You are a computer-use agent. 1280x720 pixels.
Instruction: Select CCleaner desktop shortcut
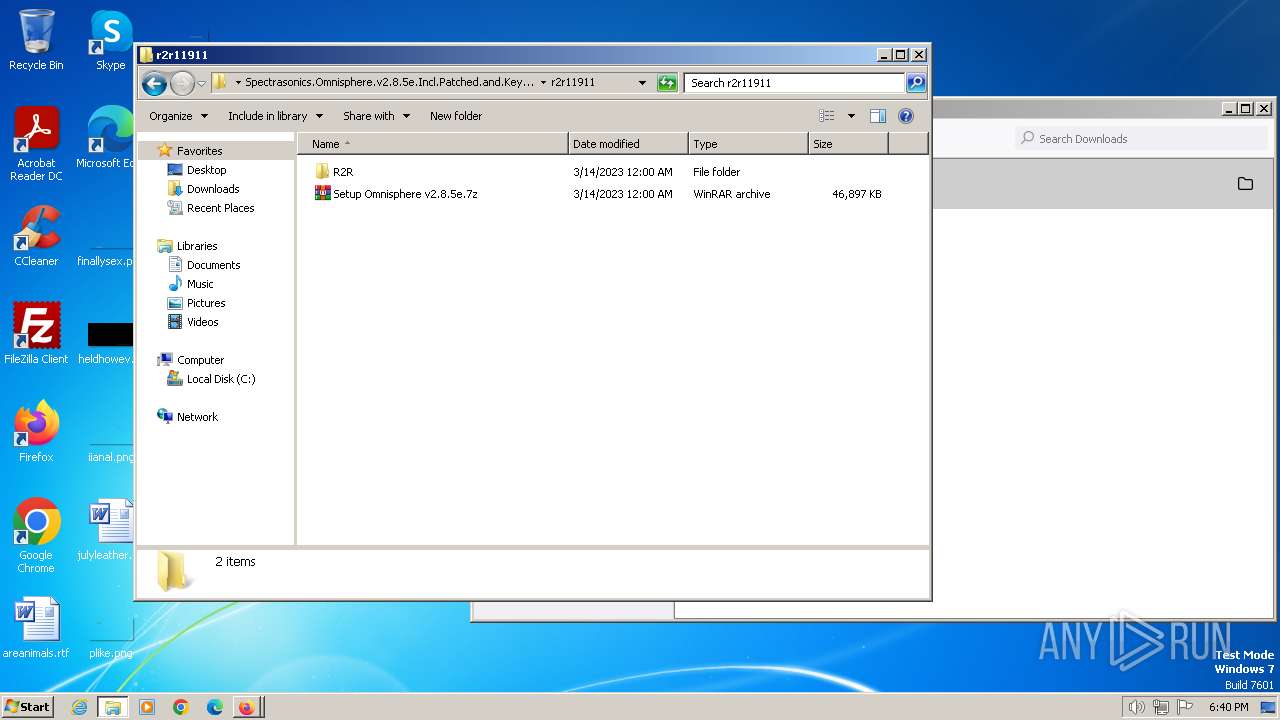tap(36, 236)
